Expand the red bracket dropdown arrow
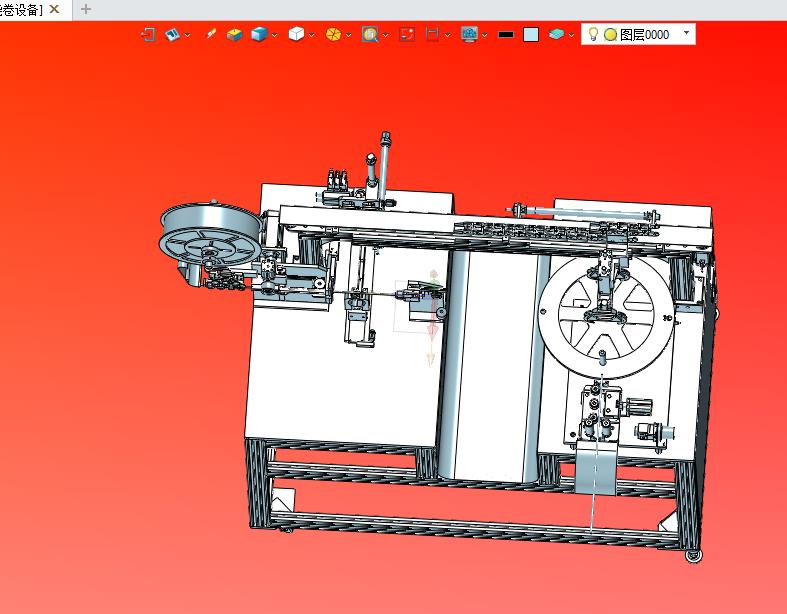Image resolution: width=787 pixels, height=614 pixels. click(448, 35)
